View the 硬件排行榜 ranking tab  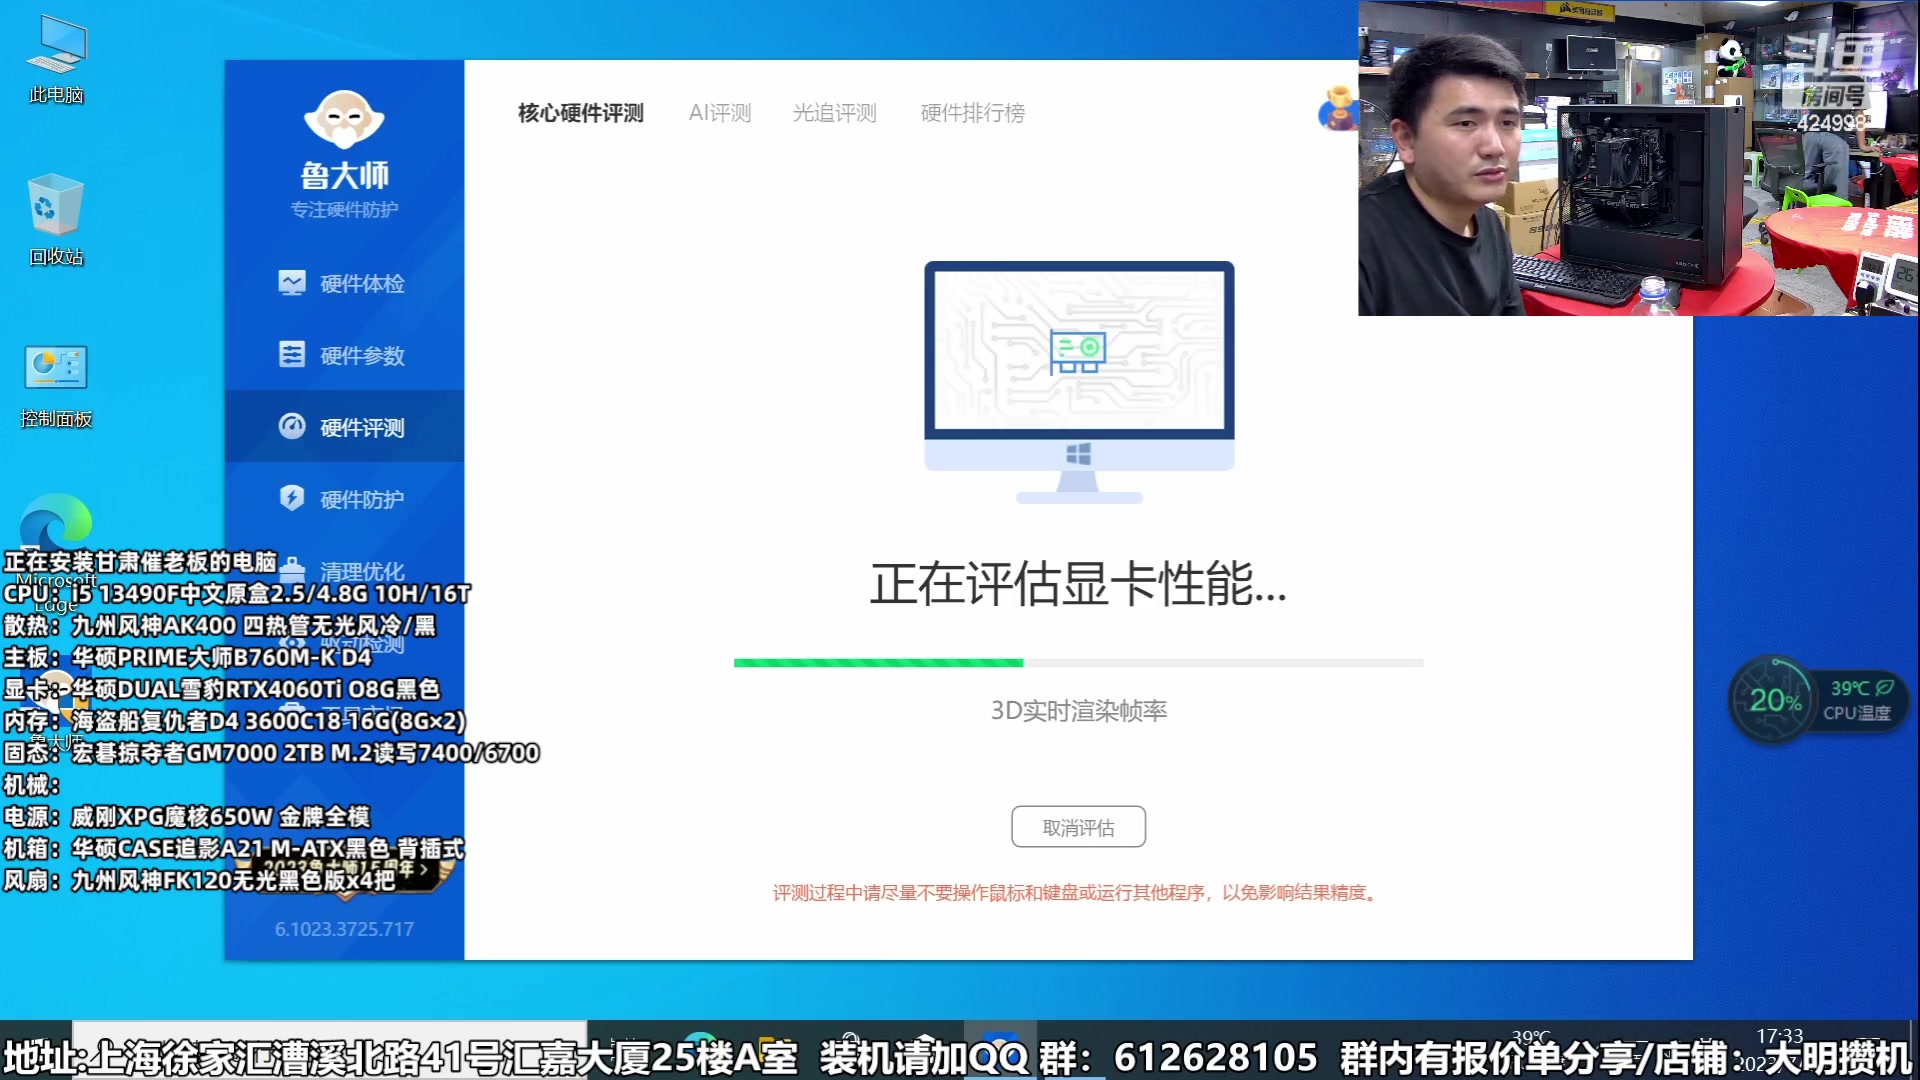[971, 113]
